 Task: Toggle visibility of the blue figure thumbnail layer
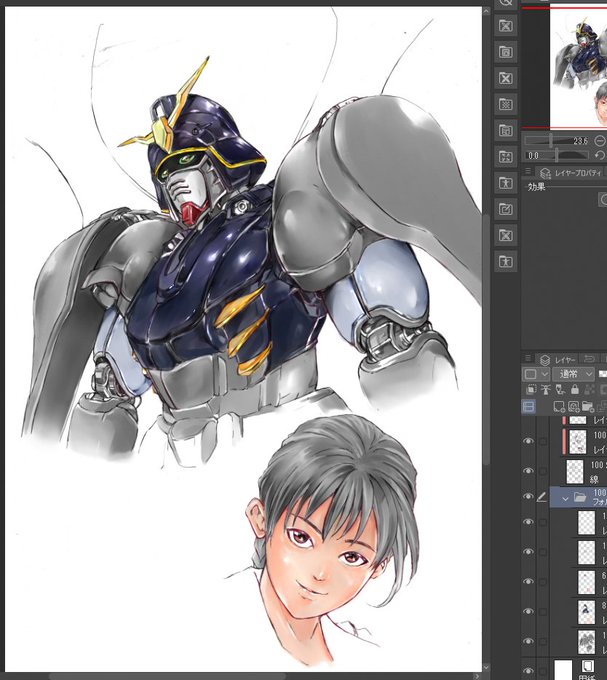tap(528, 611)
